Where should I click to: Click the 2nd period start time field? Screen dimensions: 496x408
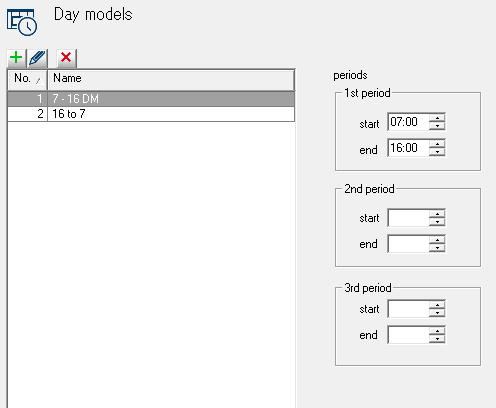(x=408, y=218)
